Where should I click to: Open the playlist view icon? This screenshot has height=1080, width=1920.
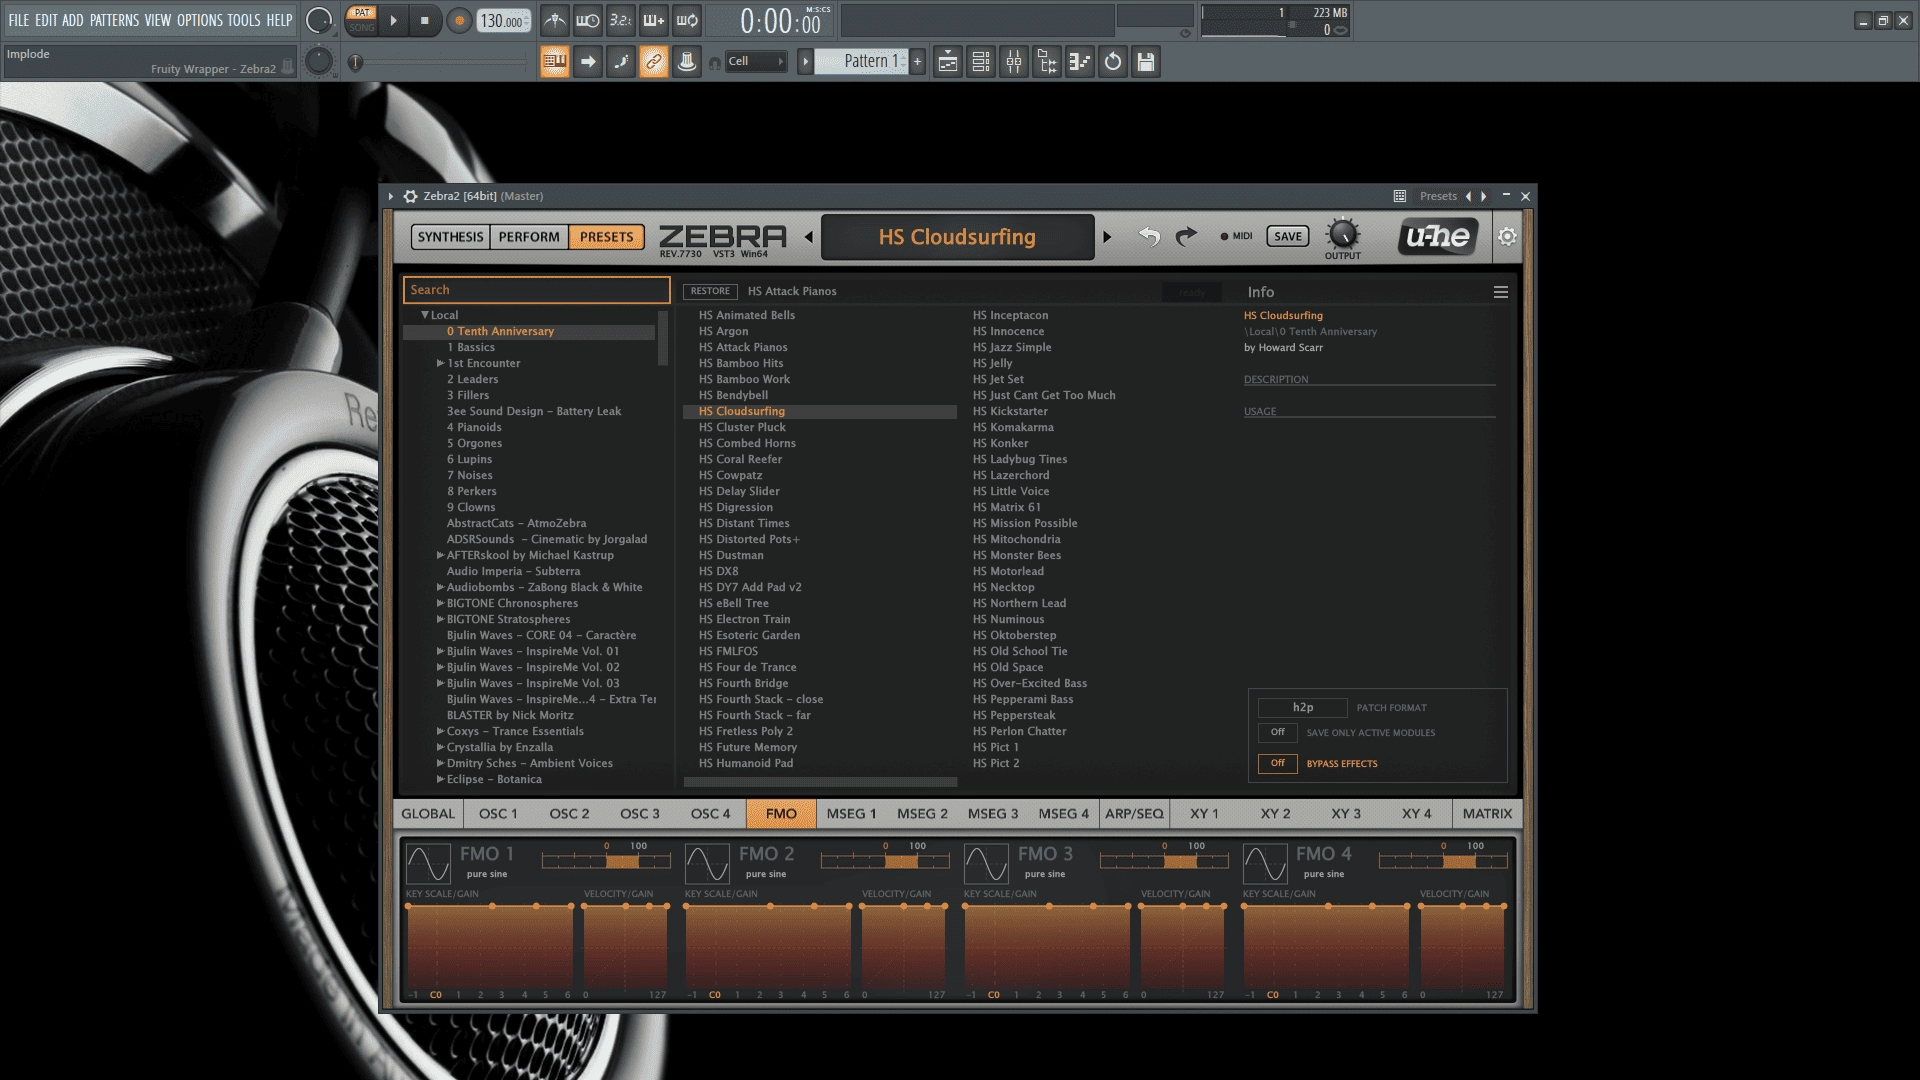(948, 62)
